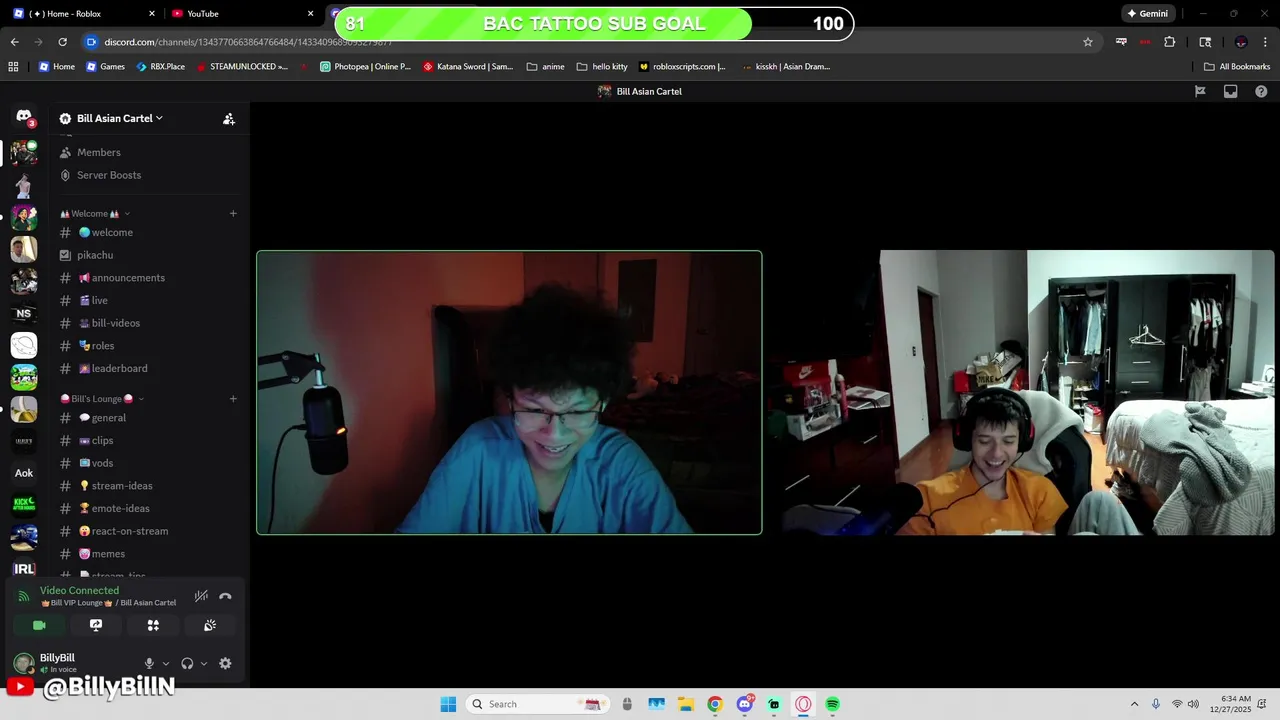Close the Home - Roblox tab
Viewport: 1280px width, 720px height.
coord(152,14)
